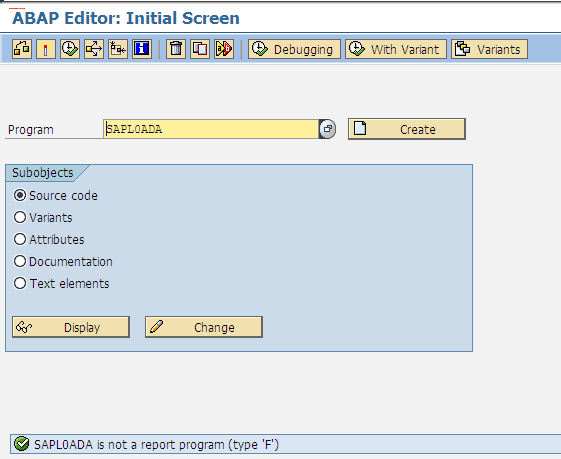Click the Rename program icon
This screenshot has height=459, width=561.
click(x=224, y=49)
